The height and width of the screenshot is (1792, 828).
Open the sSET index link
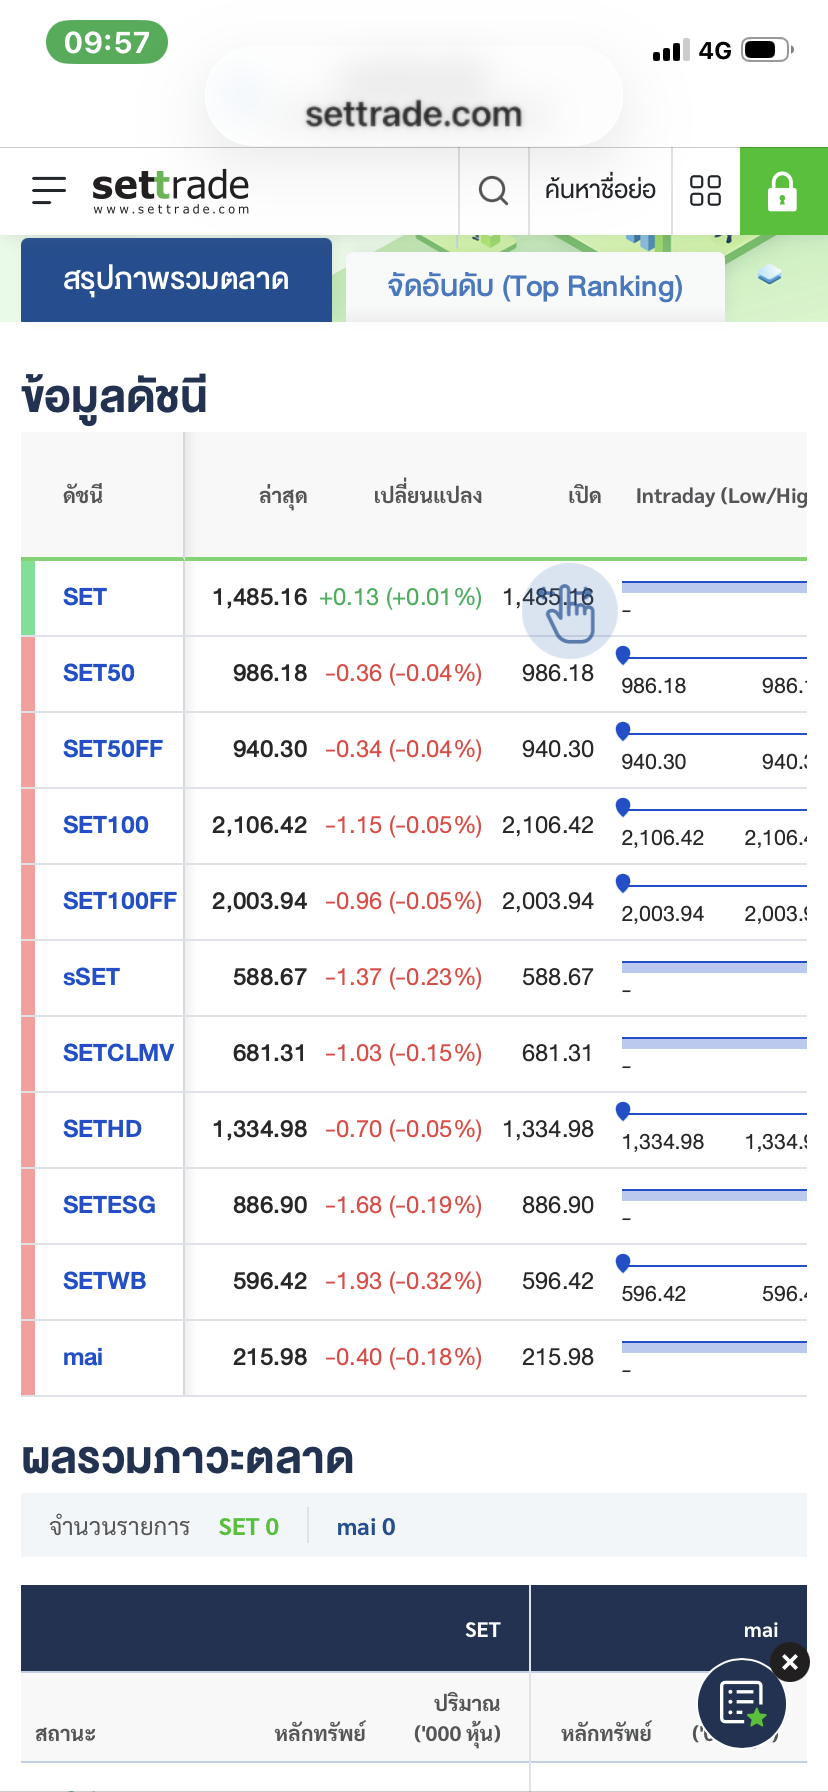tap(91, 977)
